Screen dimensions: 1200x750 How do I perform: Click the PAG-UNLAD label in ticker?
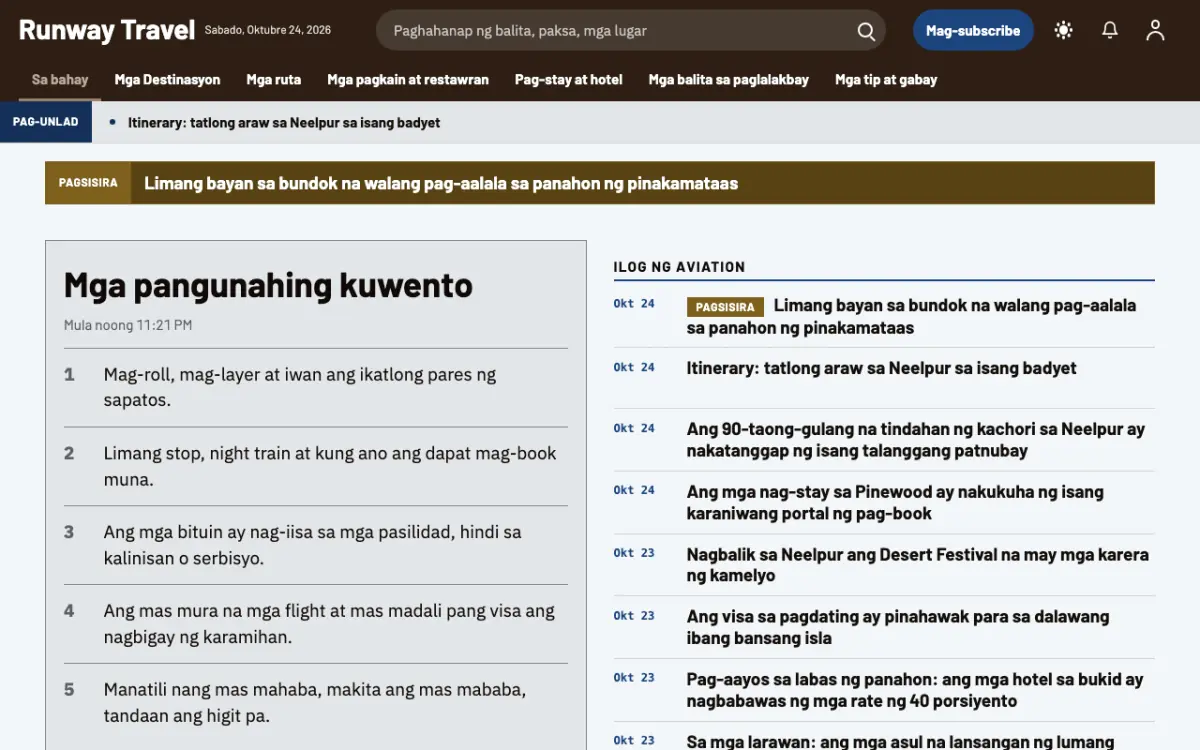coord(46,122)
